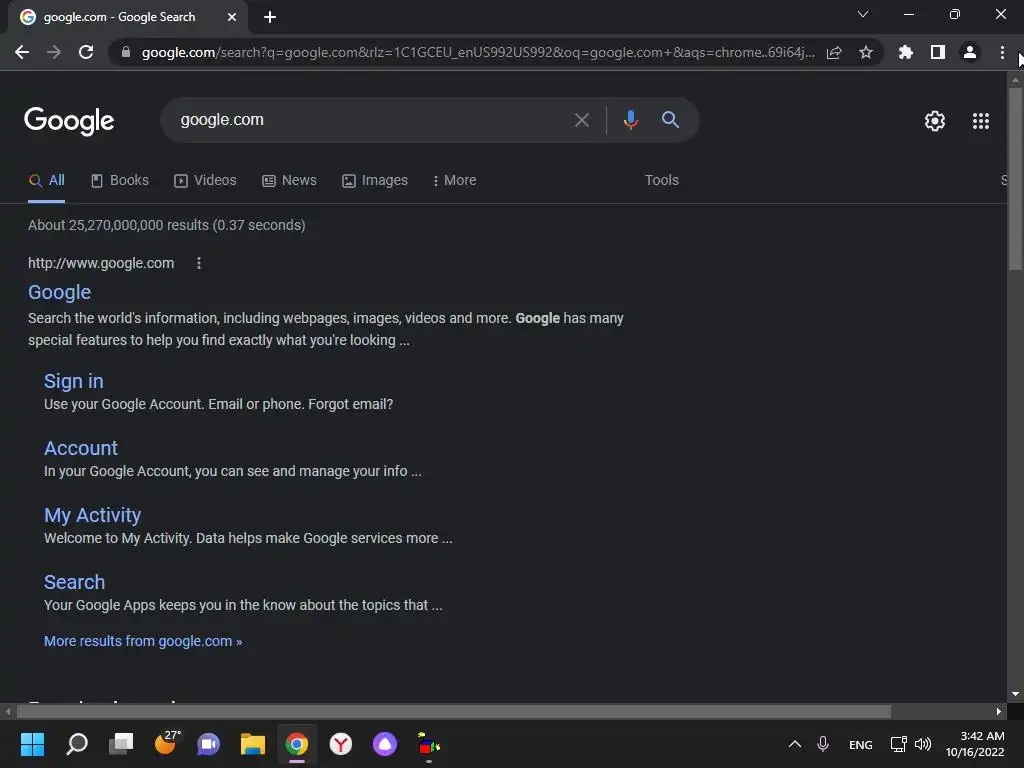Open the Chrome profile avatar

pos(970,52)
